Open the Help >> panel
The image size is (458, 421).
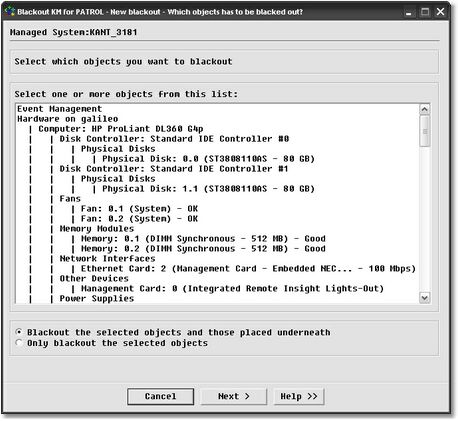pos(299,396)
